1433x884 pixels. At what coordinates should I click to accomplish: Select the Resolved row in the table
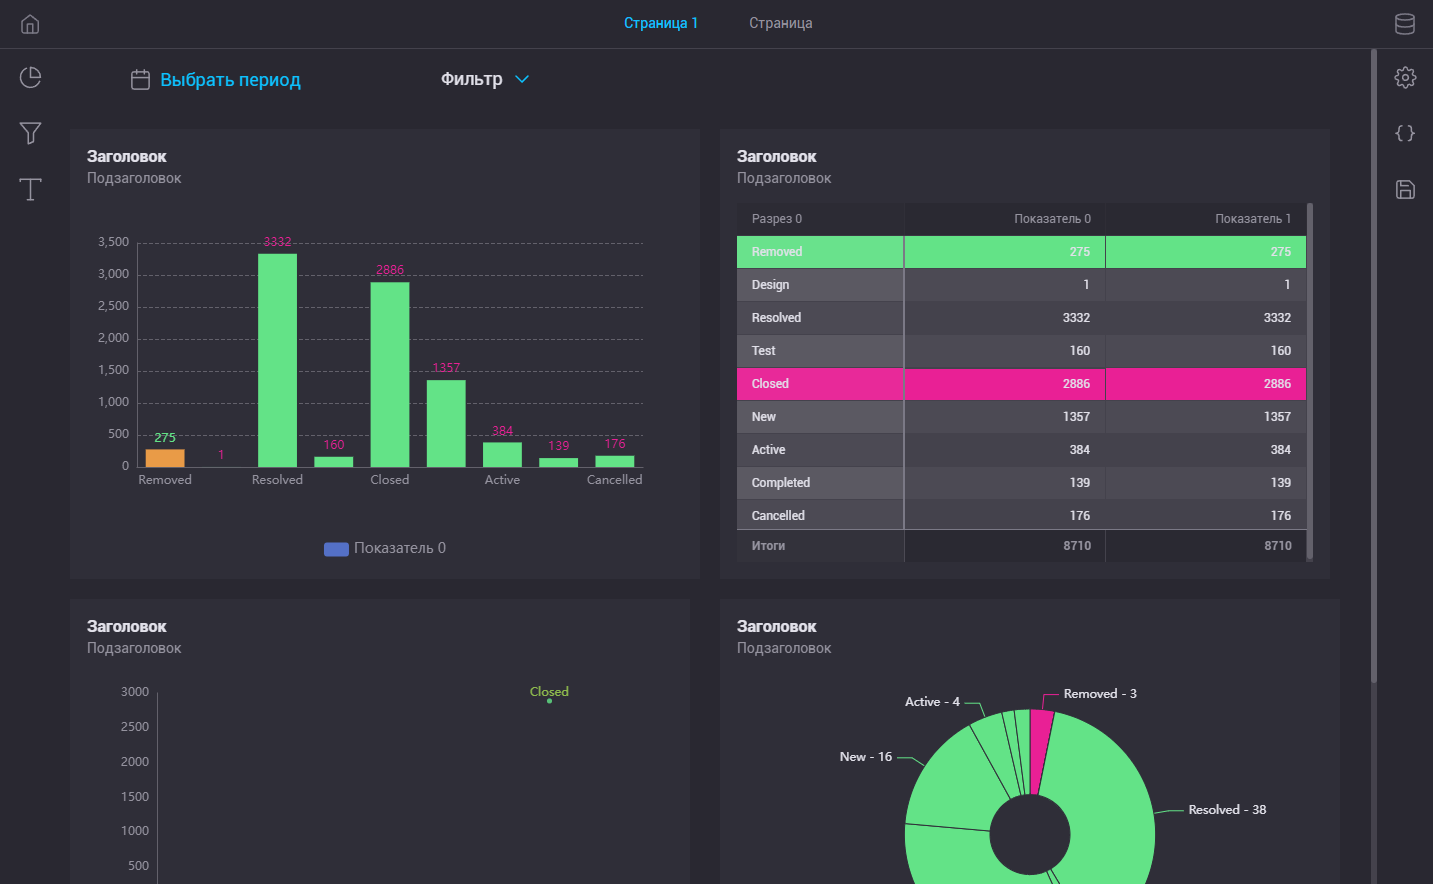coord(1021,318)
